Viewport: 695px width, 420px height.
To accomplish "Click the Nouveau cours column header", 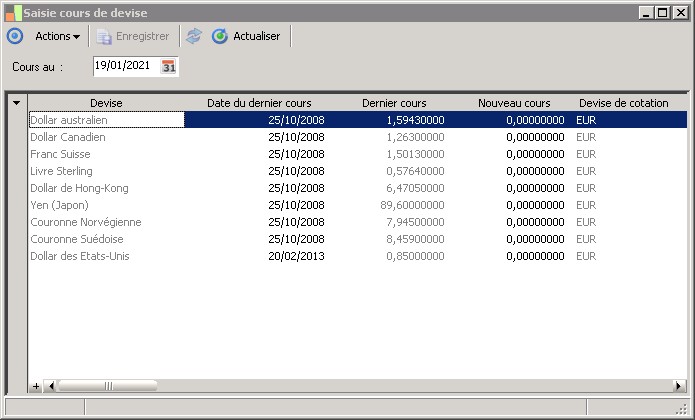I will coord(514,103).
